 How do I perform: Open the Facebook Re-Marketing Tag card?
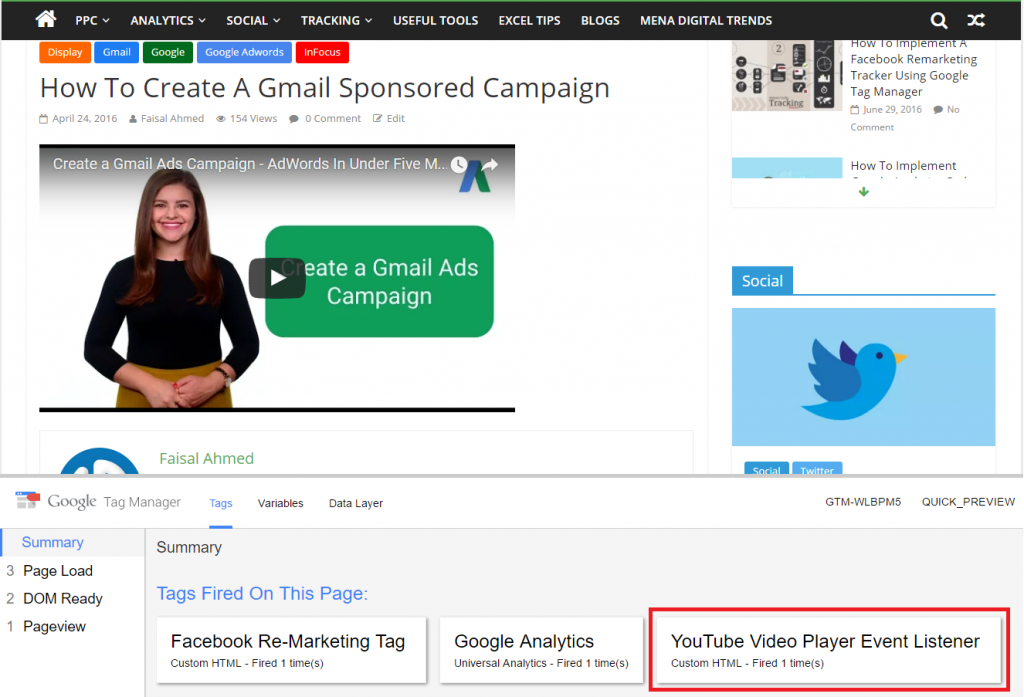pos(288,650)
